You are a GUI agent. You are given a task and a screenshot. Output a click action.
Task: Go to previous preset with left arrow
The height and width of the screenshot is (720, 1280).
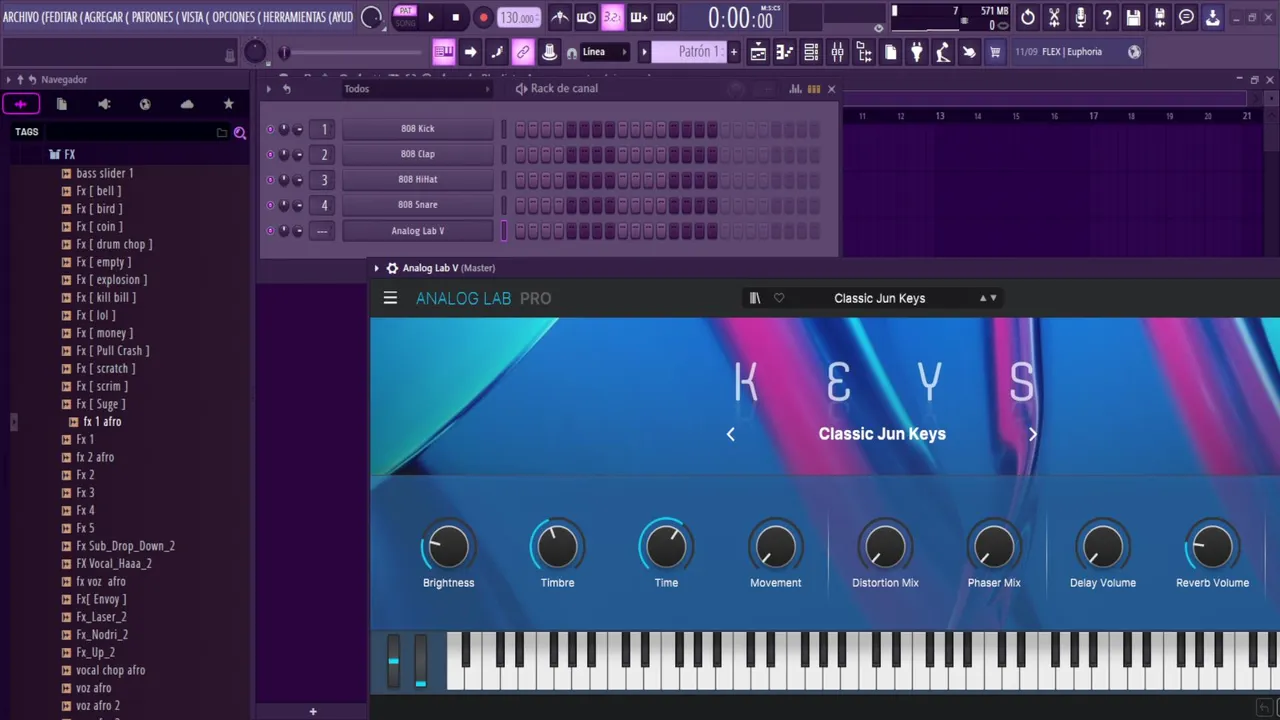click(731, 434)
